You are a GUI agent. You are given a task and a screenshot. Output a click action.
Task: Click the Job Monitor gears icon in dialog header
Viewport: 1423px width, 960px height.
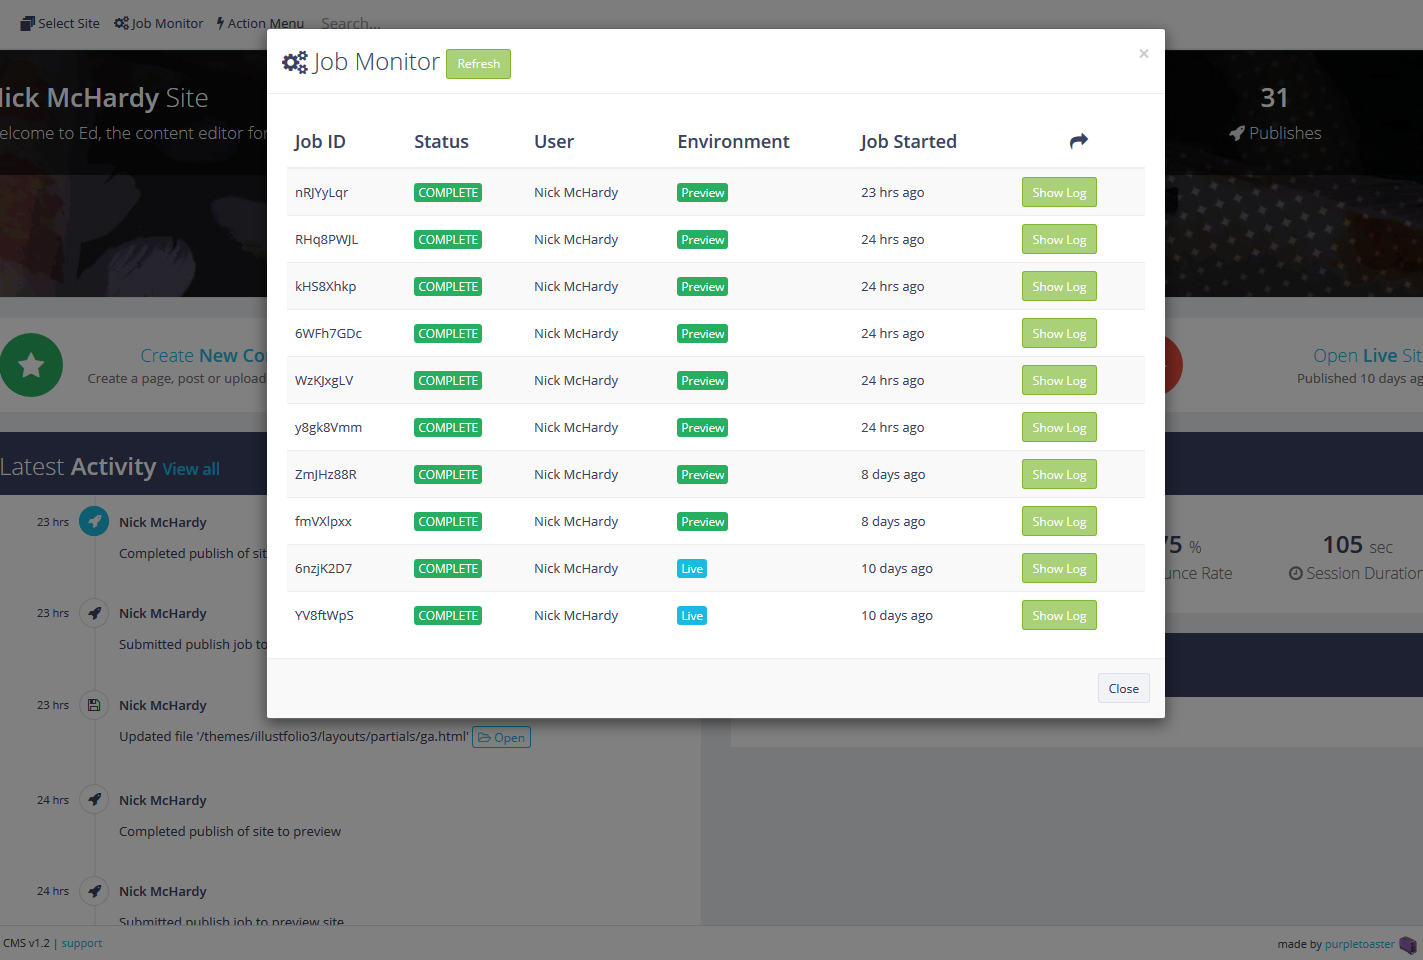point(295,63)
